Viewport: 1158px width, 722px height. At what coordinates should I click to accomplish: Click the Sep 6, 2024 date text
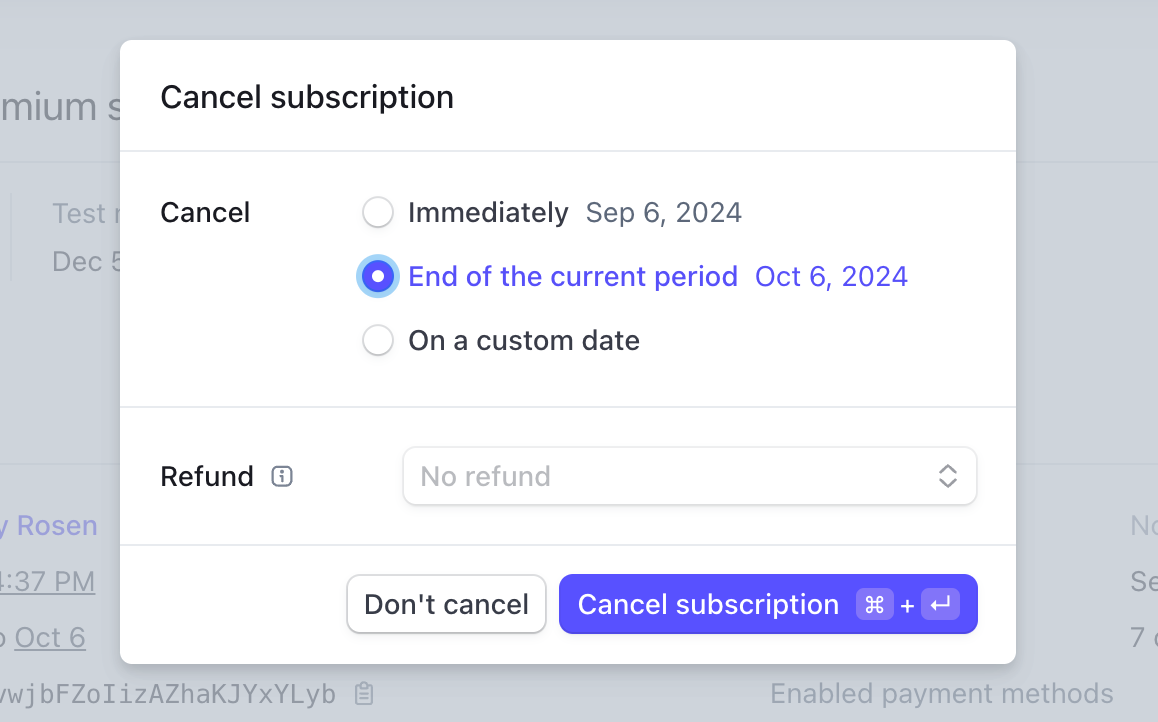(x=663, y=213)
